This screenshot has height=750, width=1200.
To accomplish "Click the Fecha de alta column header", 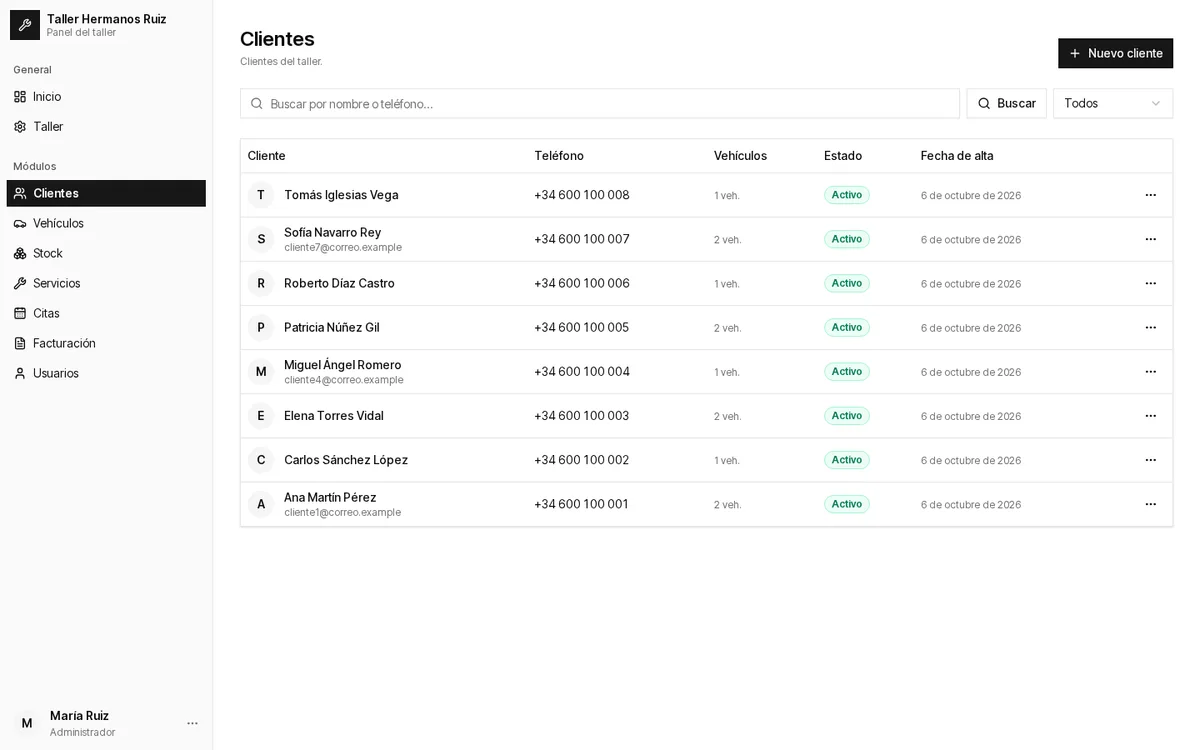I will coord(957,156).
